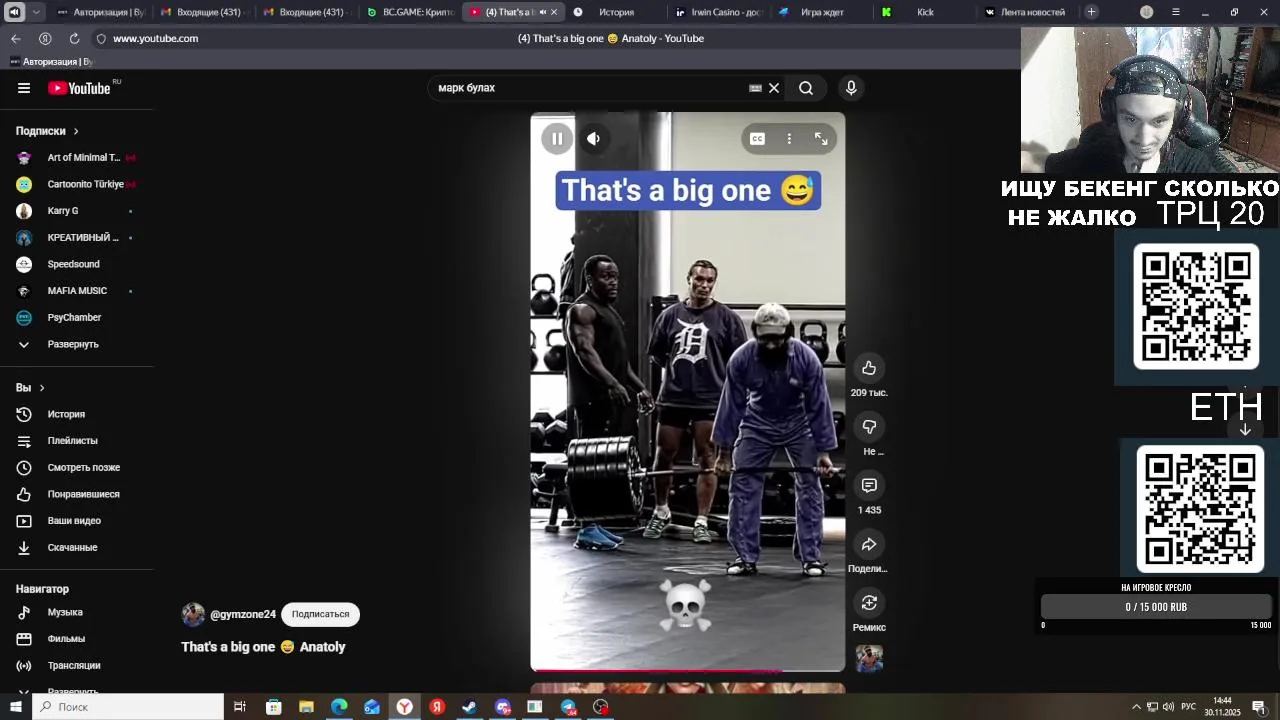Screen dimensions: 1280x720
Task: Dislike the Short
Action: coord(869,427)
